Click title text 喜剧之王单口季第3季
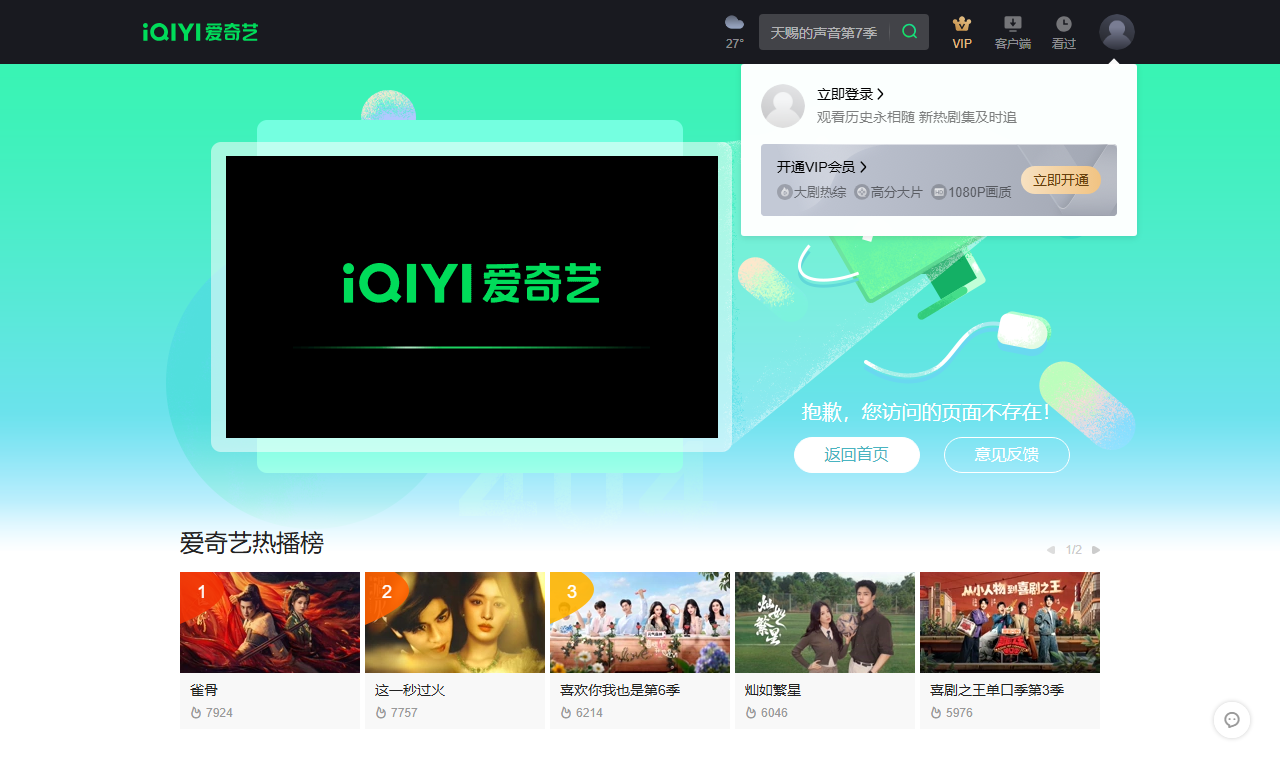 click(x=997, y=690)
